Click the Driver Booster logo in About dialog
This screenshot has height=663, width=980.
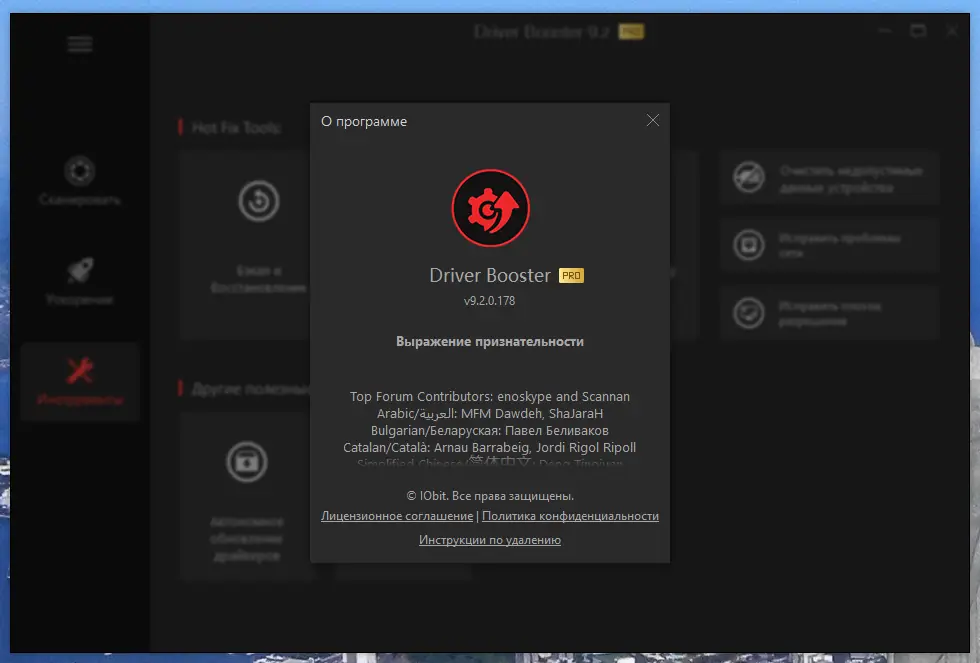[x=489, y=208]
